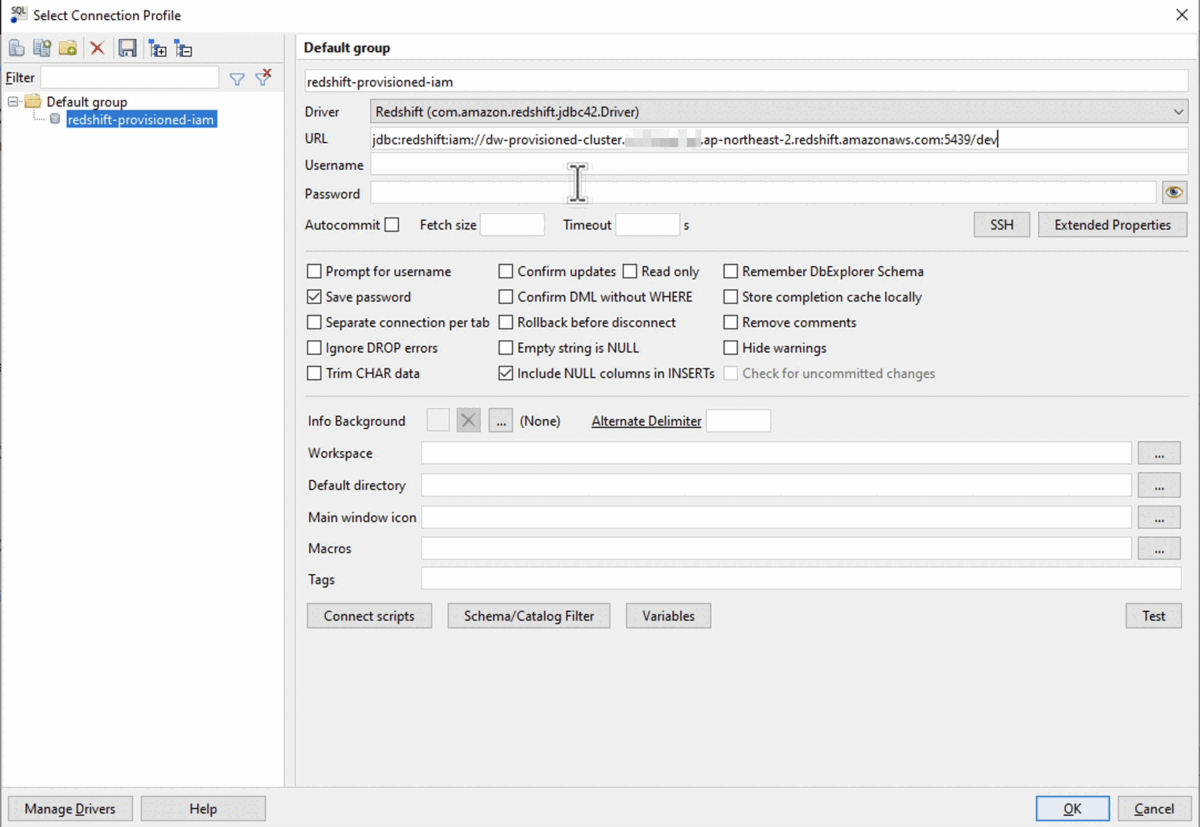Focus the Fetch size field

pos(512,225)
